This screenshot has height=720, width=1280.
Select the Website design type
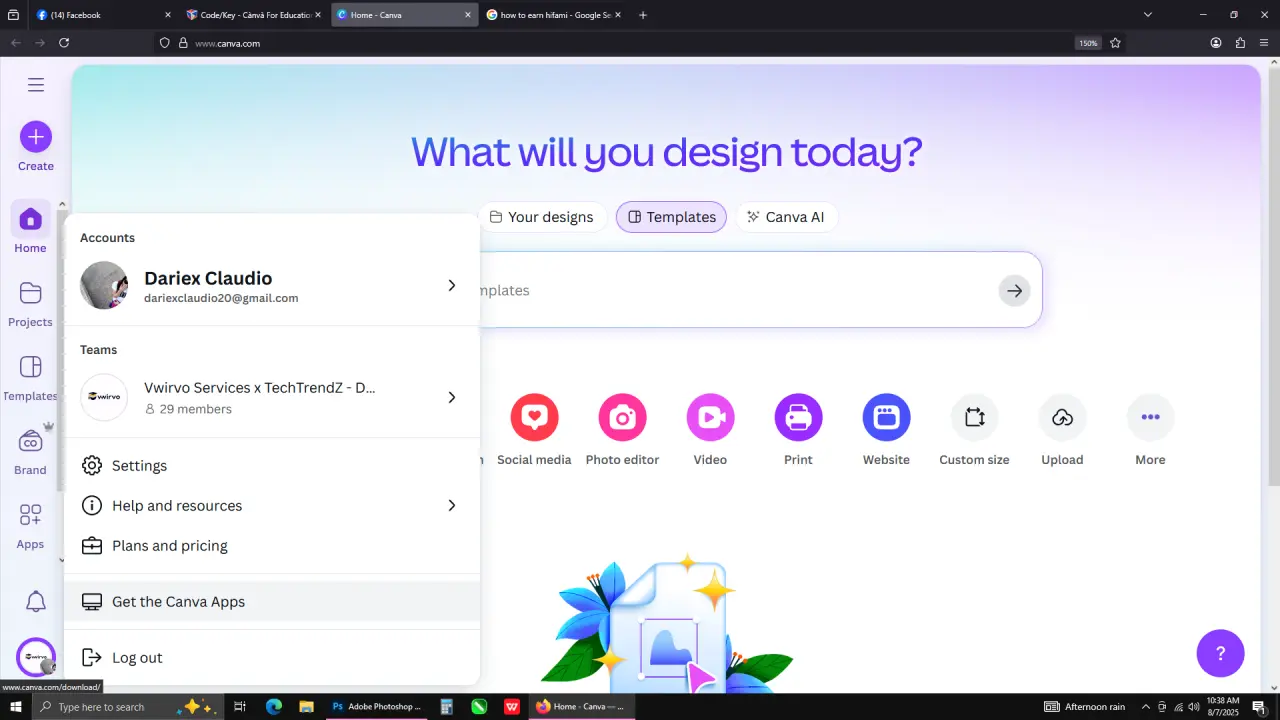[x=886, y=430]
